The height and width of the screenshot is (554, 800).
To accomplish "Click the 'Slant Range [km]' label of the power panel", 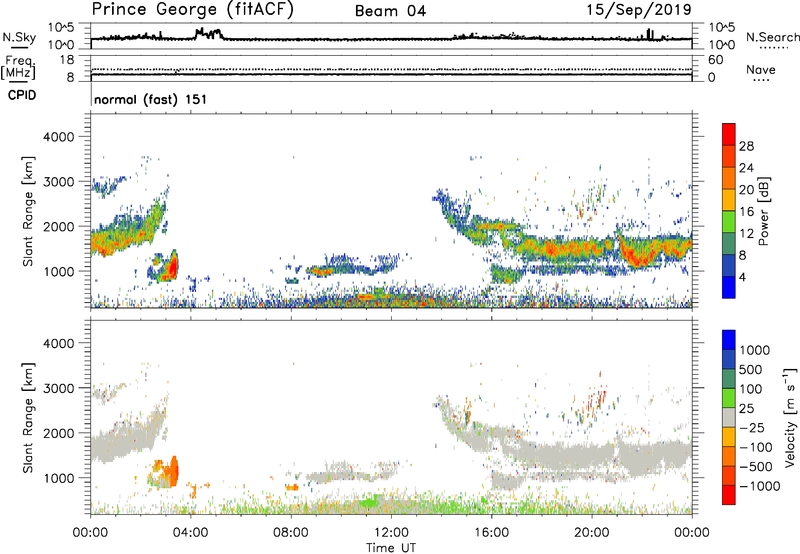I will click(28, 211).
